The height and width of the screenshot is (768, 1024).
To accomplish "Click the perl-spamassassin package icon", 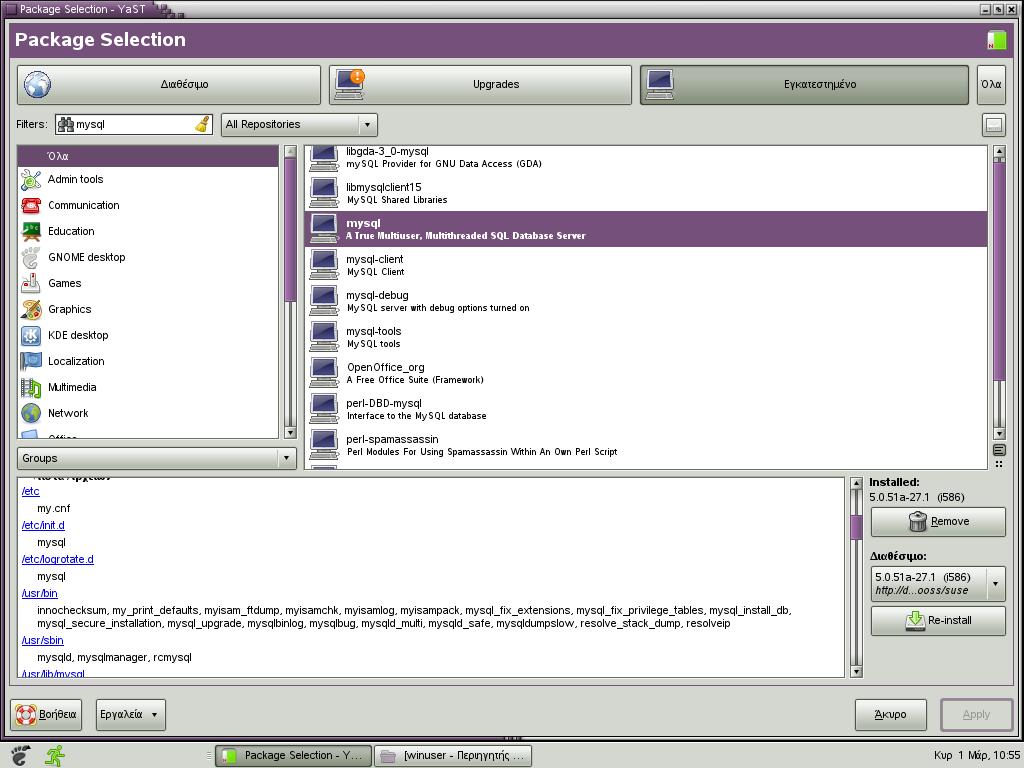I will (x=324, y=444).
